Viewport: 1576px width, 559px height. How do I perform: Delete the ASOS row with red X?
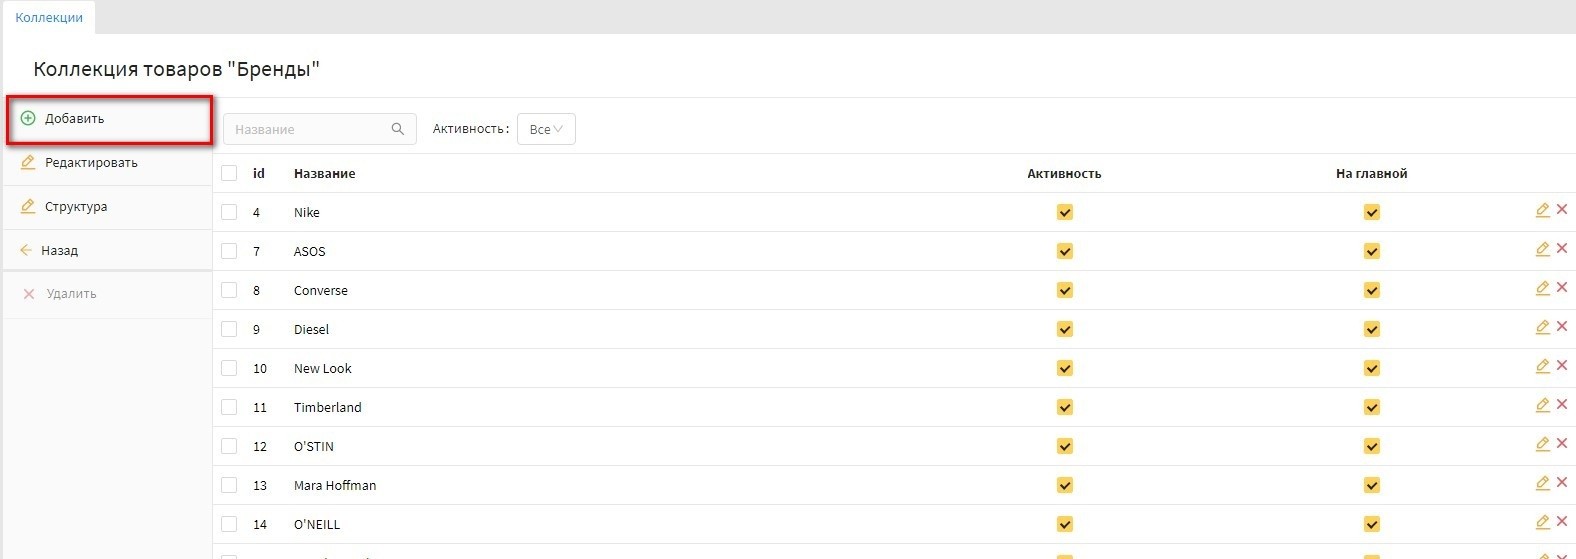click(1562, 249)
